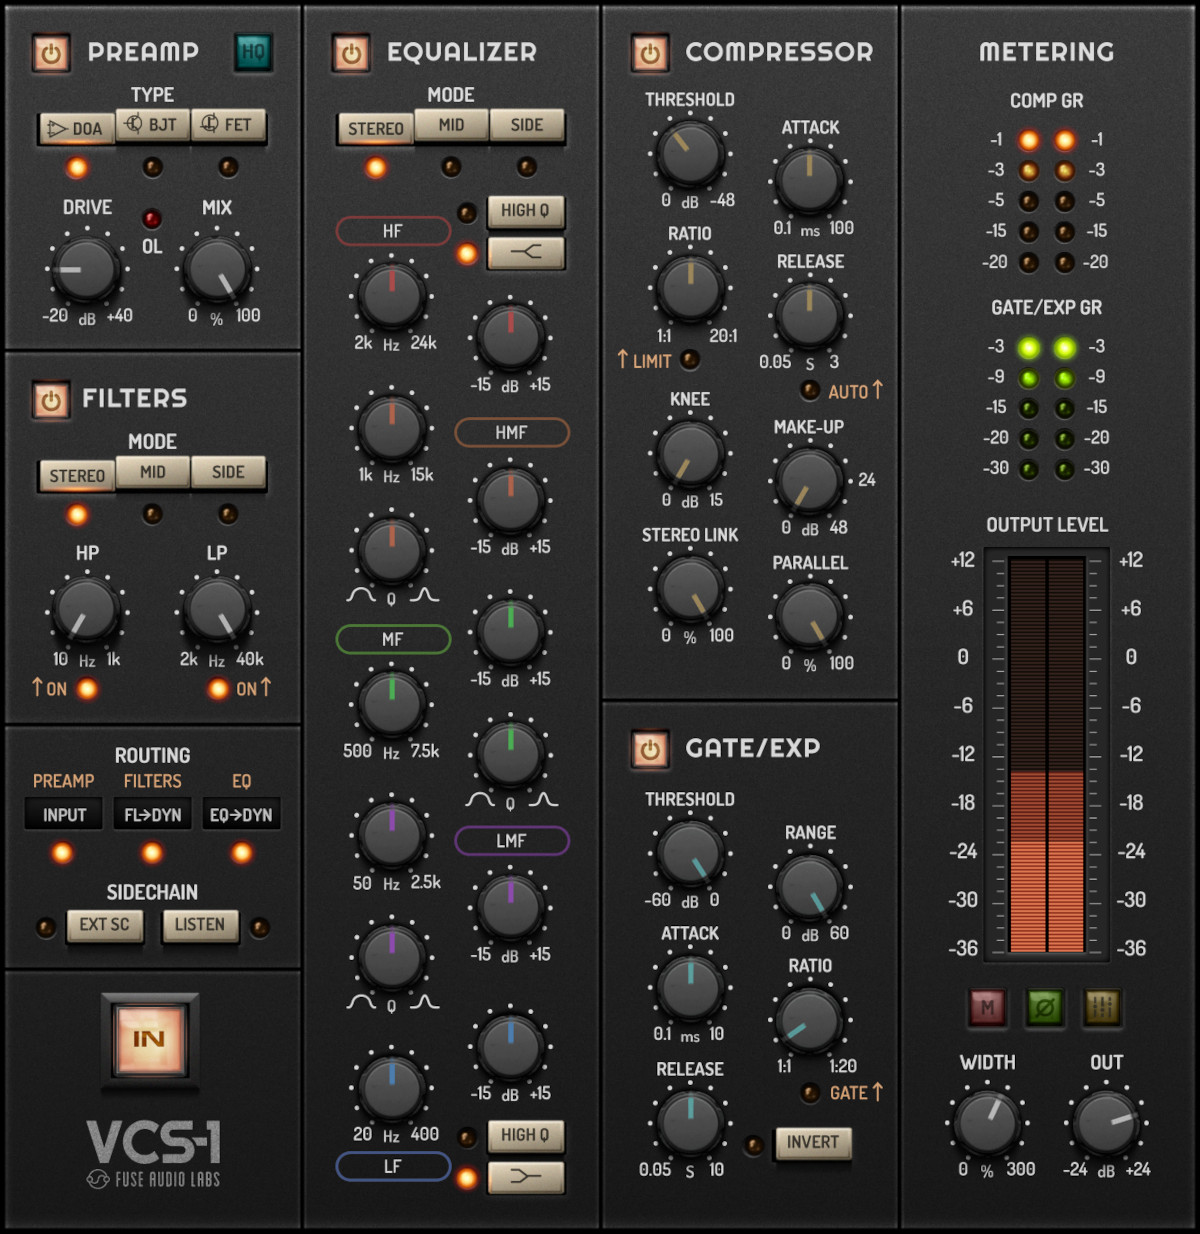Select the FET preamp type

click(228, 125)
